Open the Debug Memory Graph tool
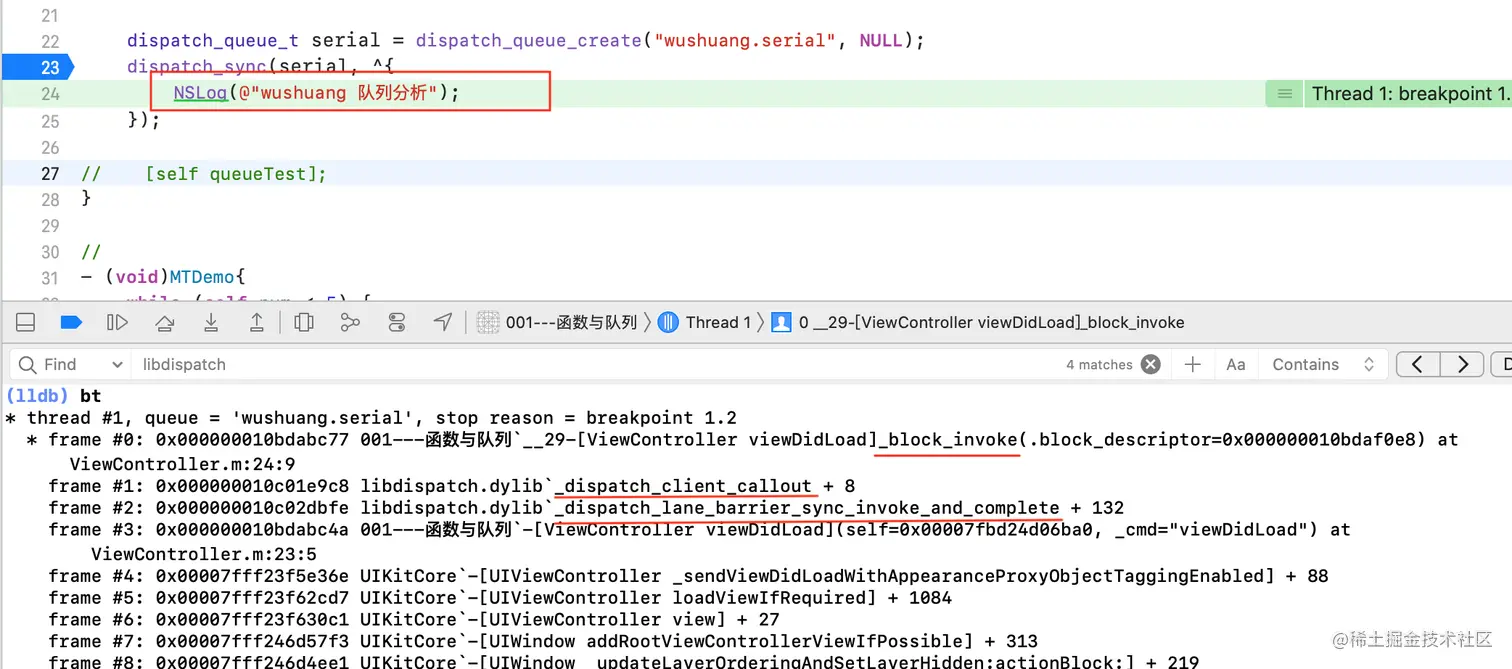Screen dimensions: 1512x669 [x=350, y=322]
